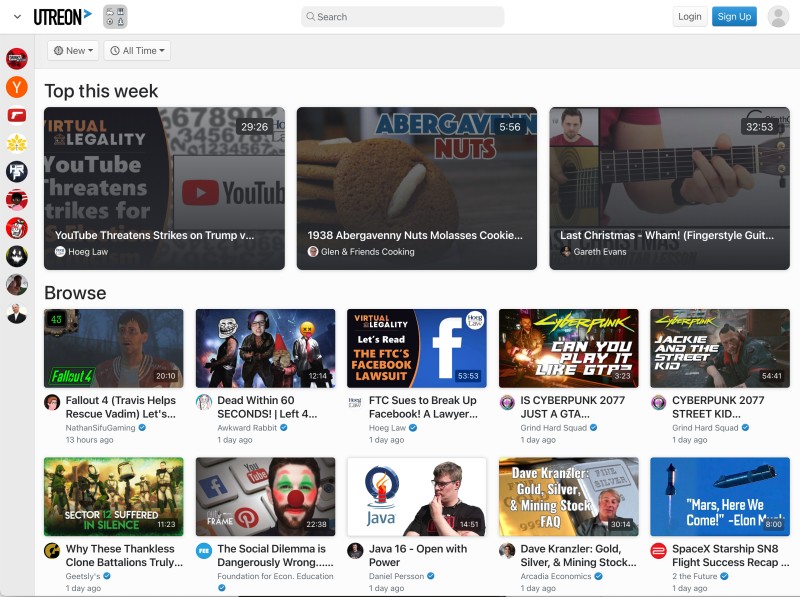This screenshot has width=800, height=597.
Task: Click NathanSifuGaming avatar beside Fallout 4 title
Action: pos(52,402)
